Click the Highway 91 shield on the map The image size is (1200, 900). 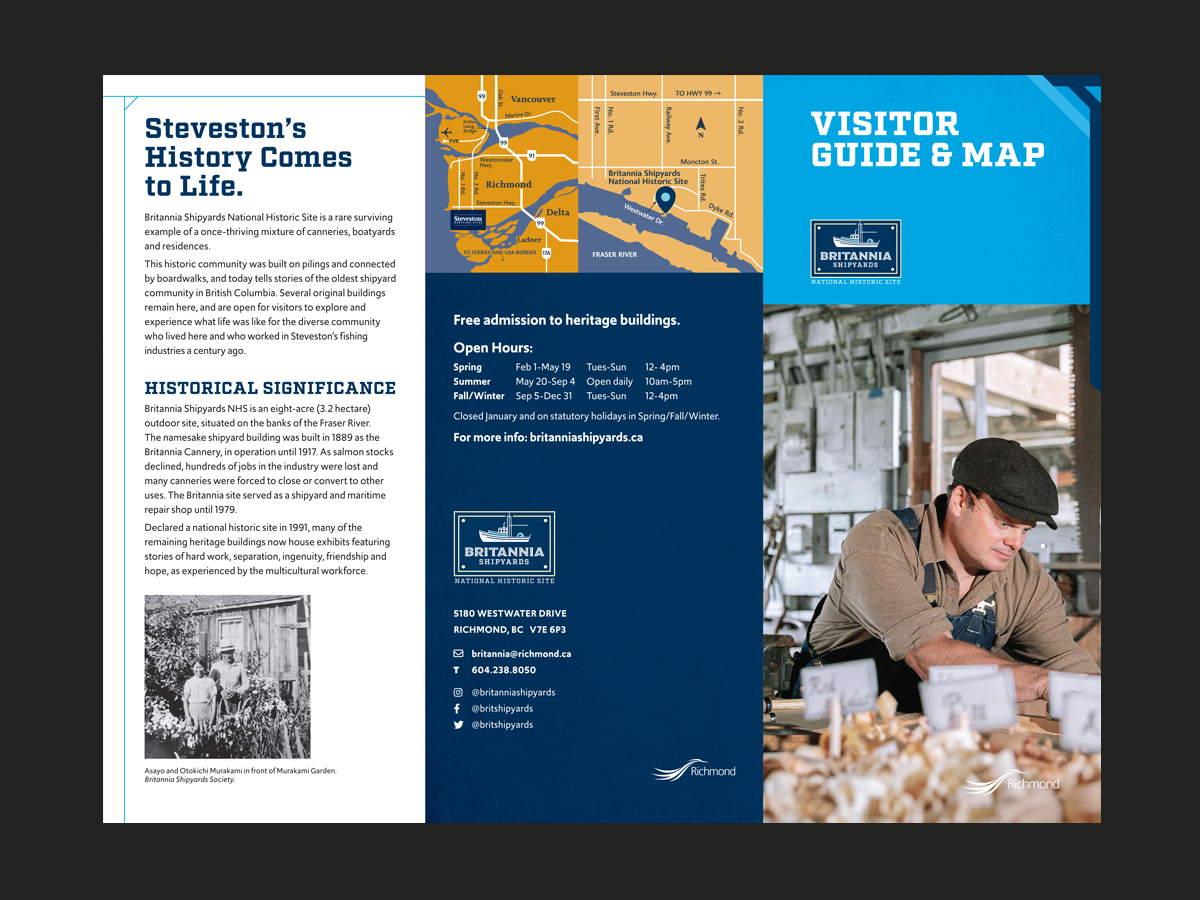coord(531,156)
